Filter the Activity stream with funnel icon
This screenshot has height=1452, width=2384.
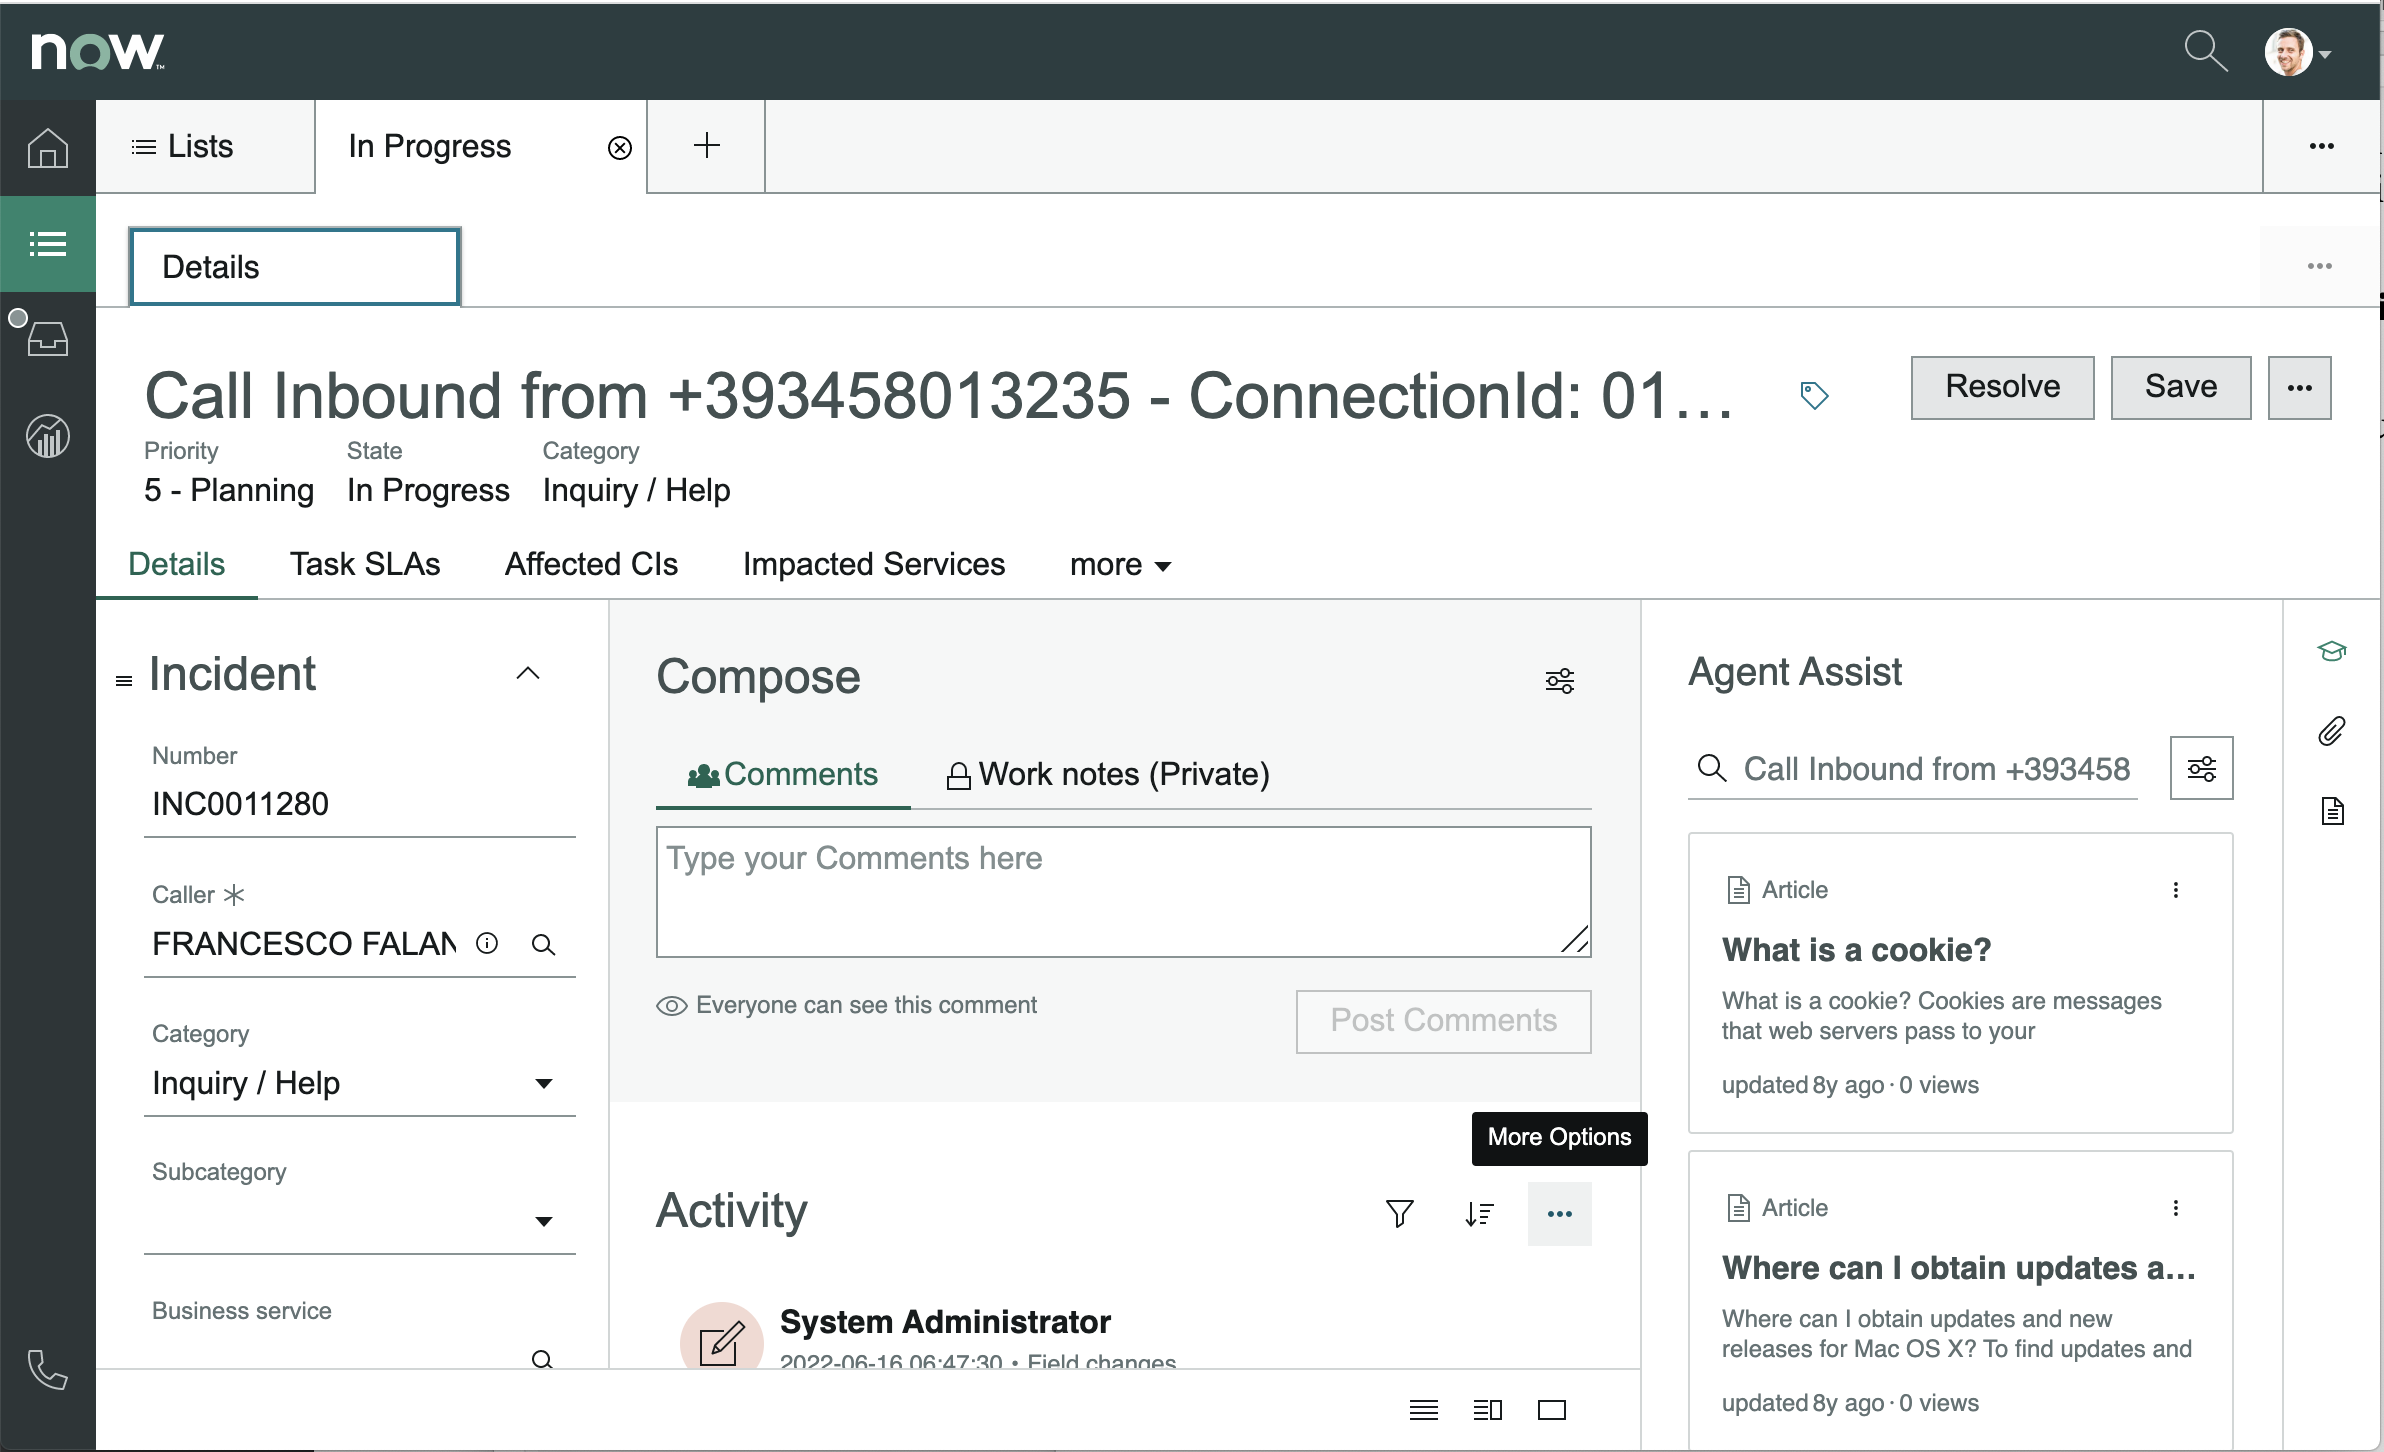(x=1400, y=1213)
